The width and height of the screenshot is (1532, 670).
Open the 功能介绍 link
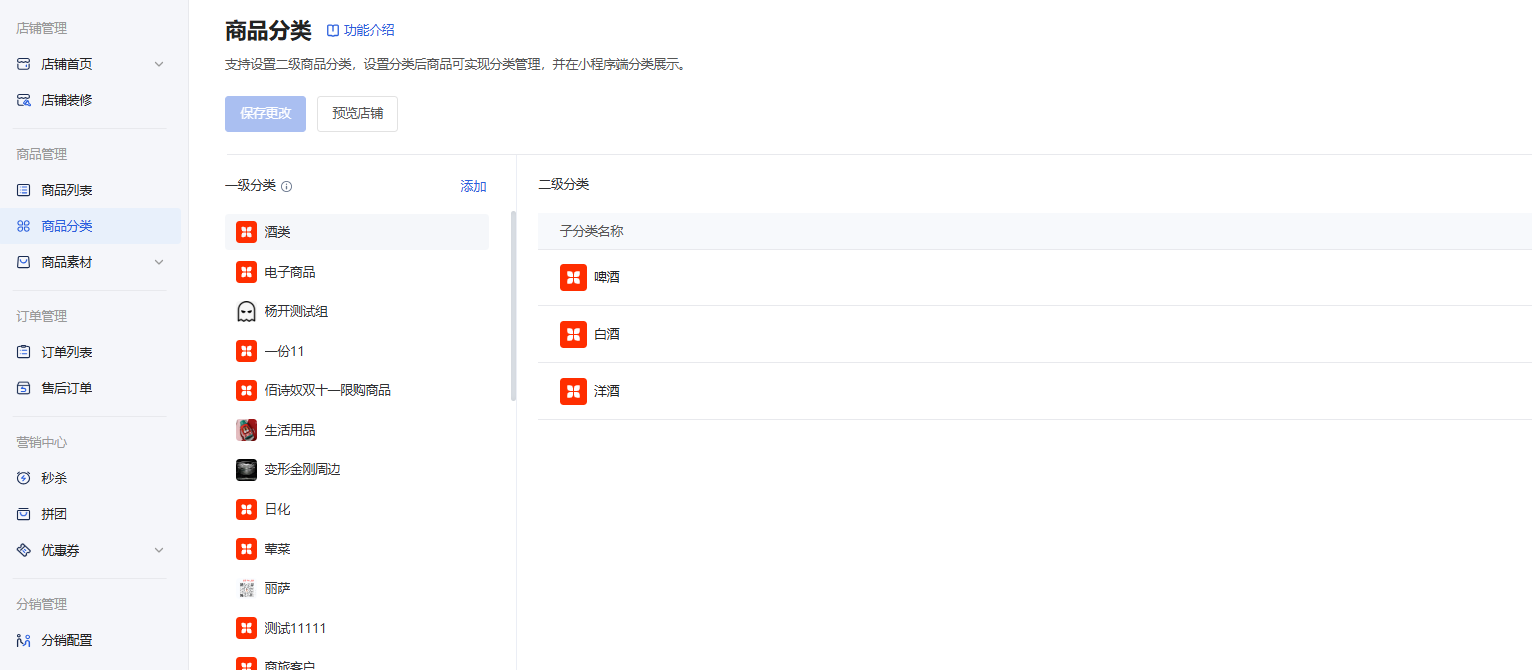pos(361,31)
